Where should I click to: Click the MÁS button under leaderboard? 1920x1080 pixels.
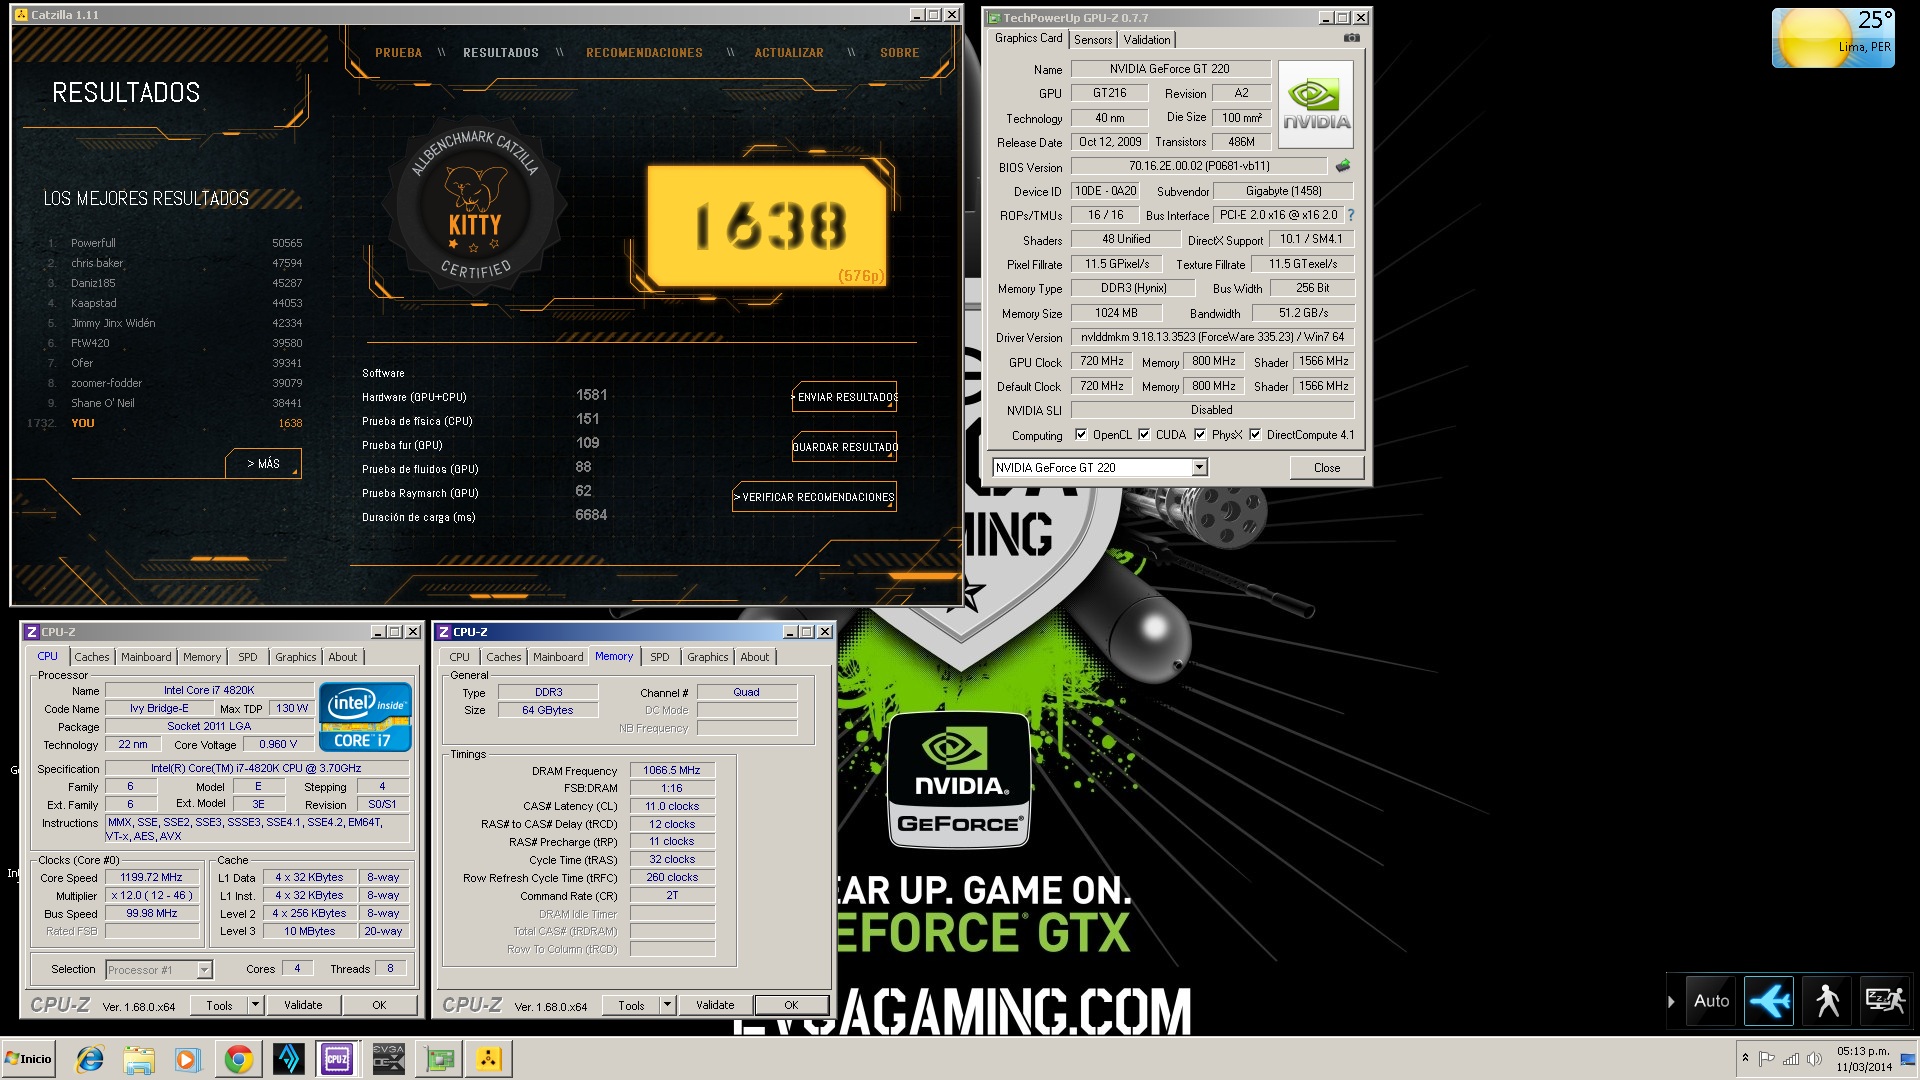[x=263, y=463]
